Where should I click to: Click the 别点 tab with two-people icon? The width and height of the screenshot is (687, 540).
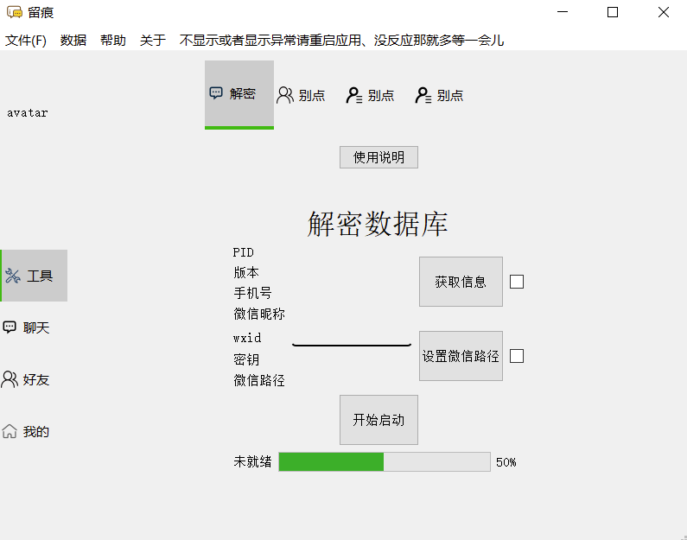(x=285, y=95)
